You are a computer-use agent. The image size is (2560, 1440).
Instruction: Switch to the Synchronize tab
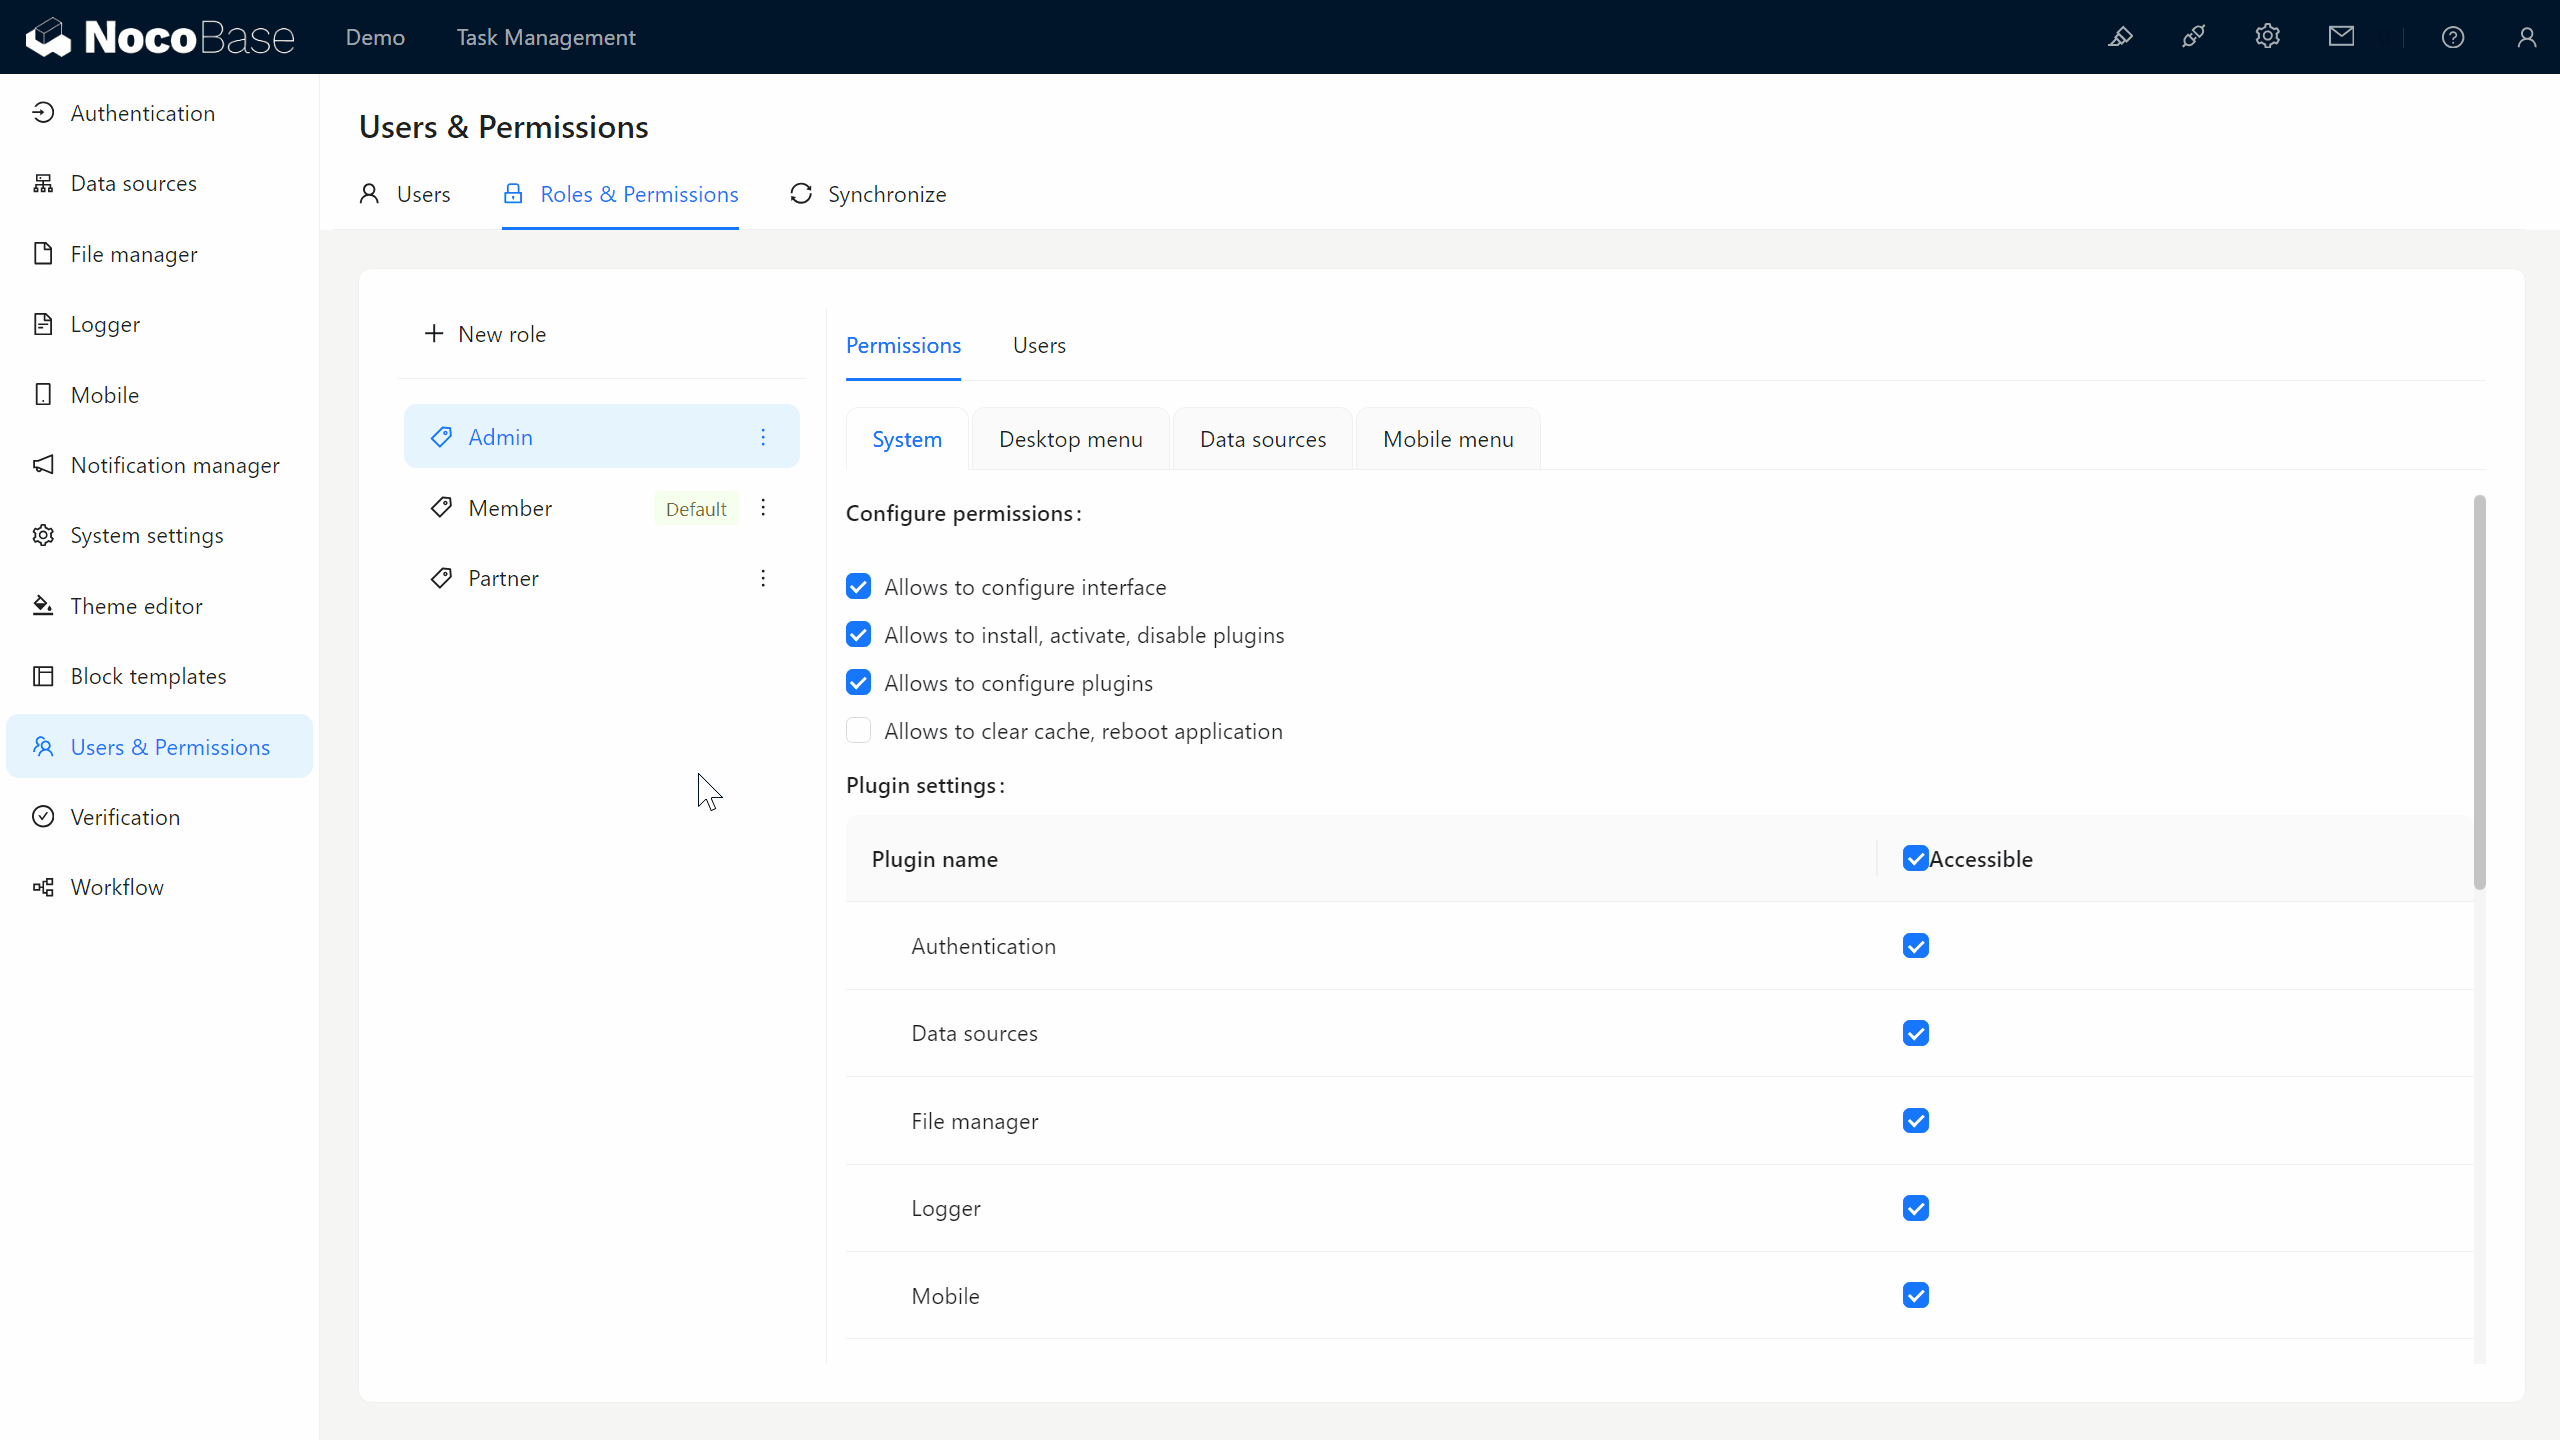coord(868,194)
